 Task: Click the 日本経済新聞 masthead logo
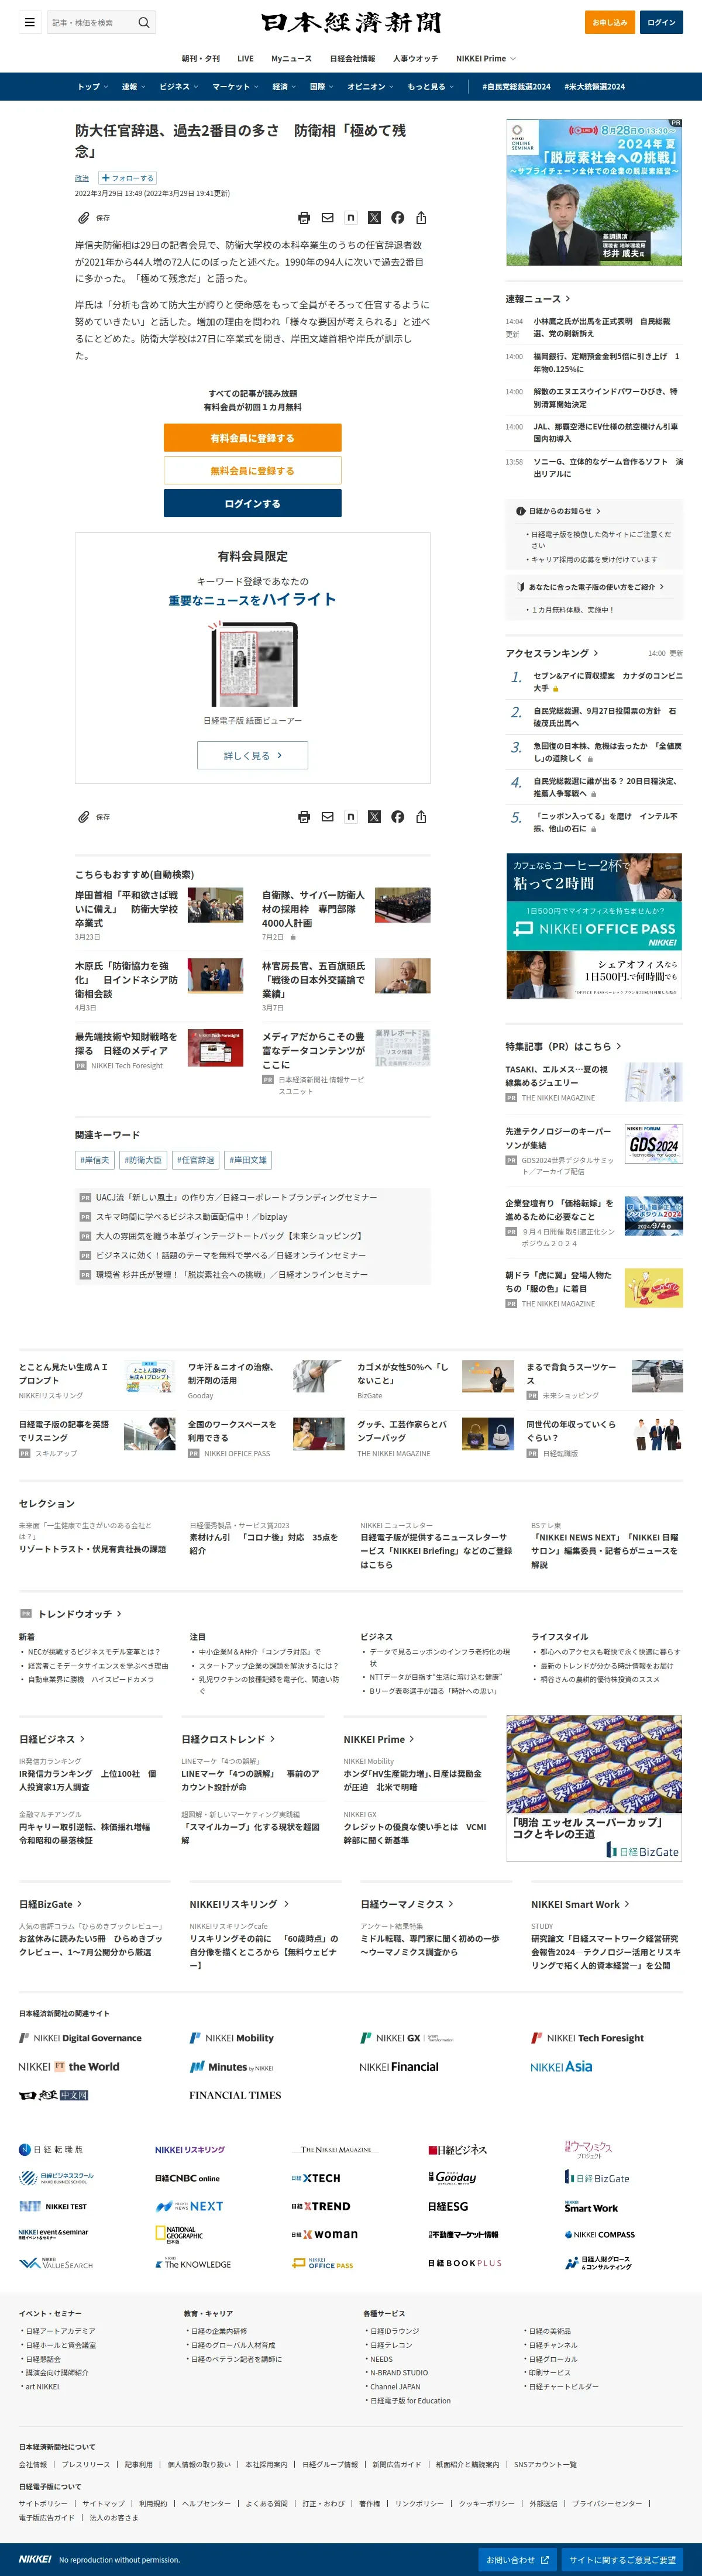(351, 22)
